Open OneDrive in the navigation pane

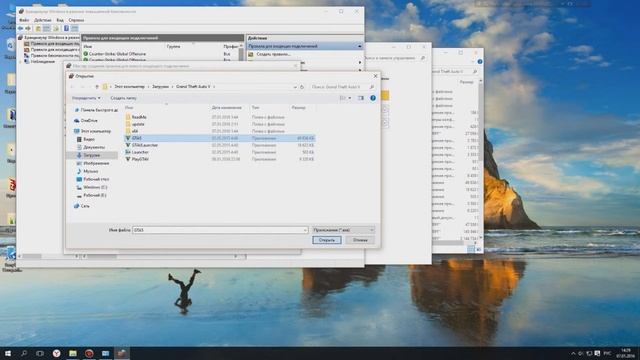coord(86,120)
